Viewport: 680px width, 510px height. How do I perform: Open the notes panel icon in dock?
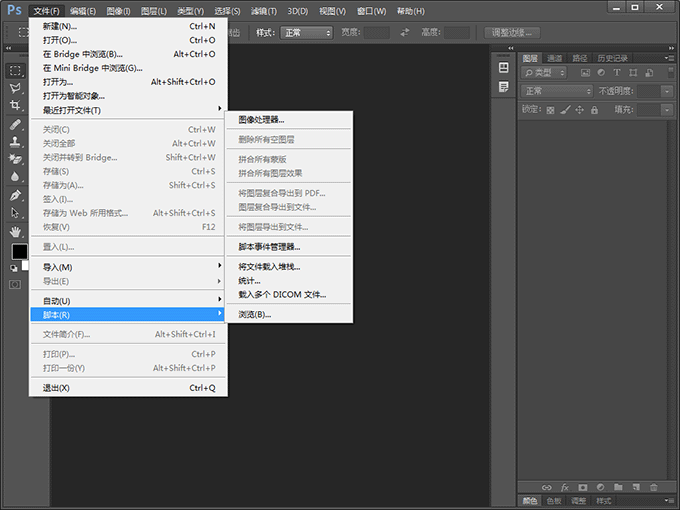[x=503, y=87]
